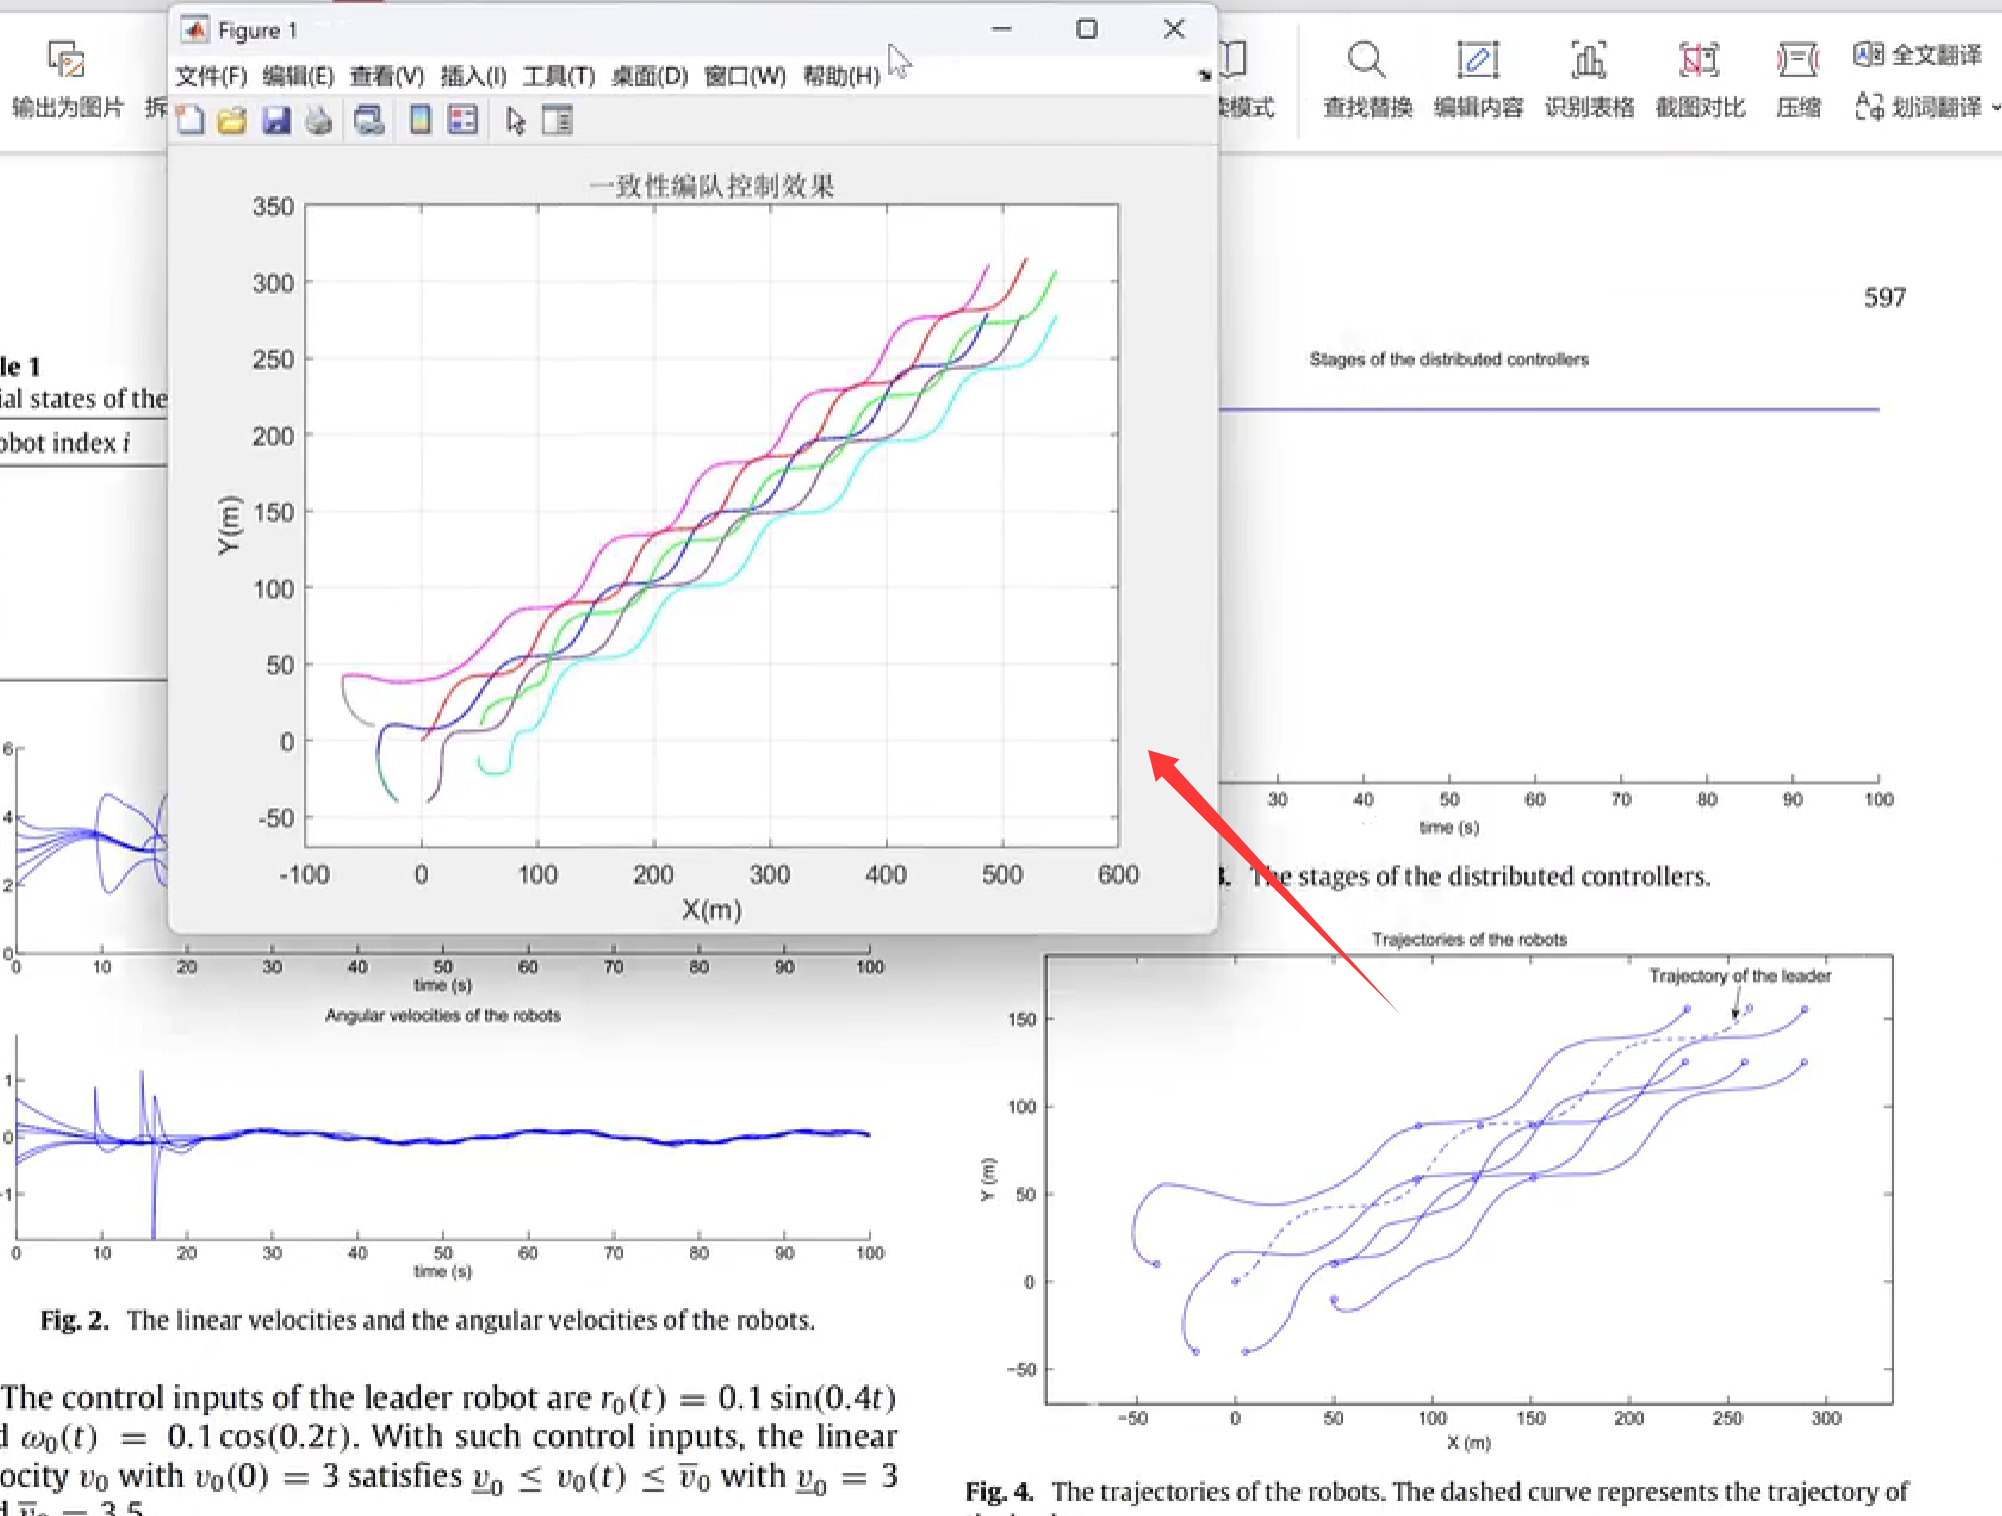This screenshot has width=2002, height=1516.
Task: Save the figure with floppy disk icon
Action: click(276, 121)
